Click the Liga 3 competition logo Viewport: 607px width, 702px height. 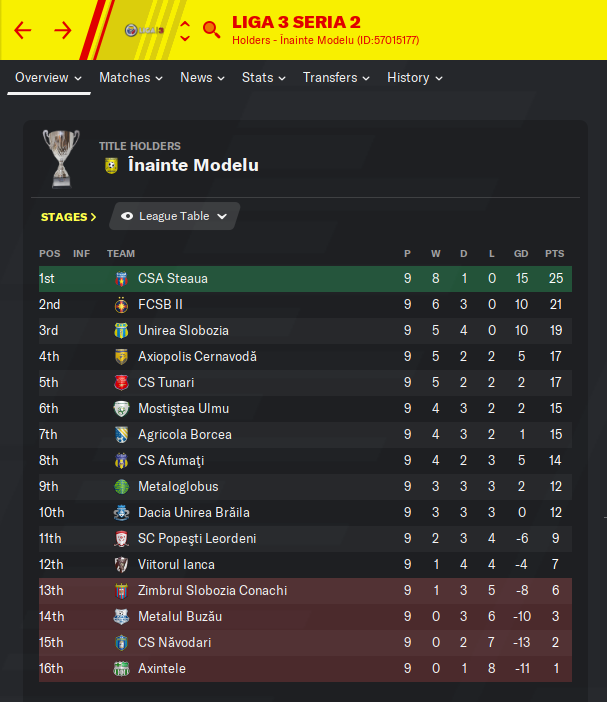pyautogui.click(x=144, y=30)
